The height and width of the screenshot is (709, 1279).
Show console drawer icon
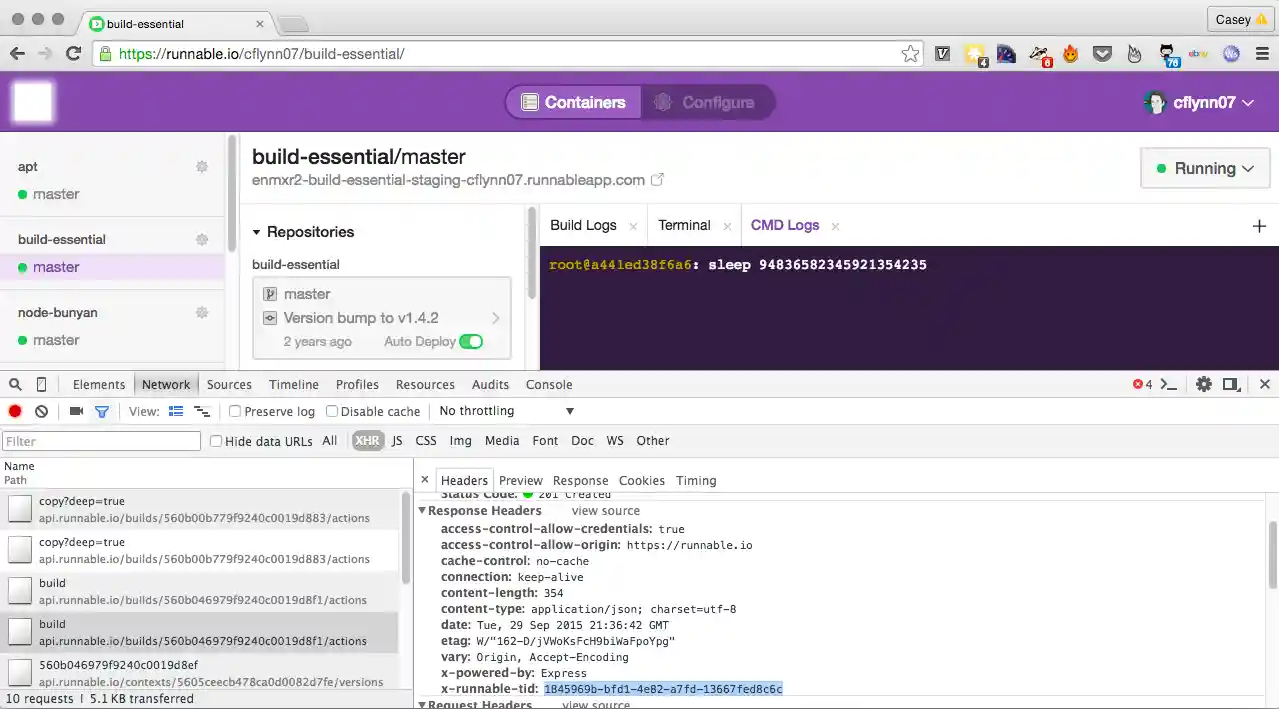coord(1168,384)
